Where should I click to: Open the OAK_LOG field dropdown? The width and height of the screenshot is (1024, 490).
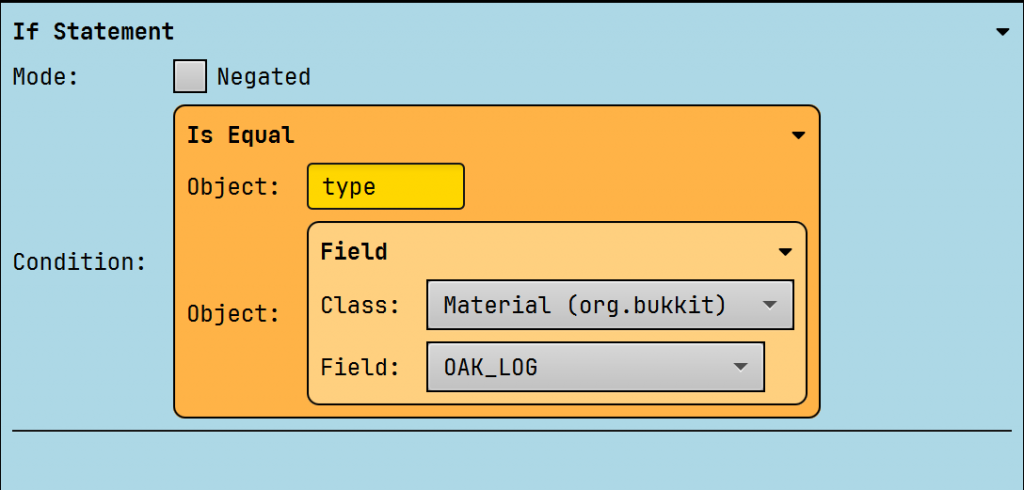click(595, 367)
